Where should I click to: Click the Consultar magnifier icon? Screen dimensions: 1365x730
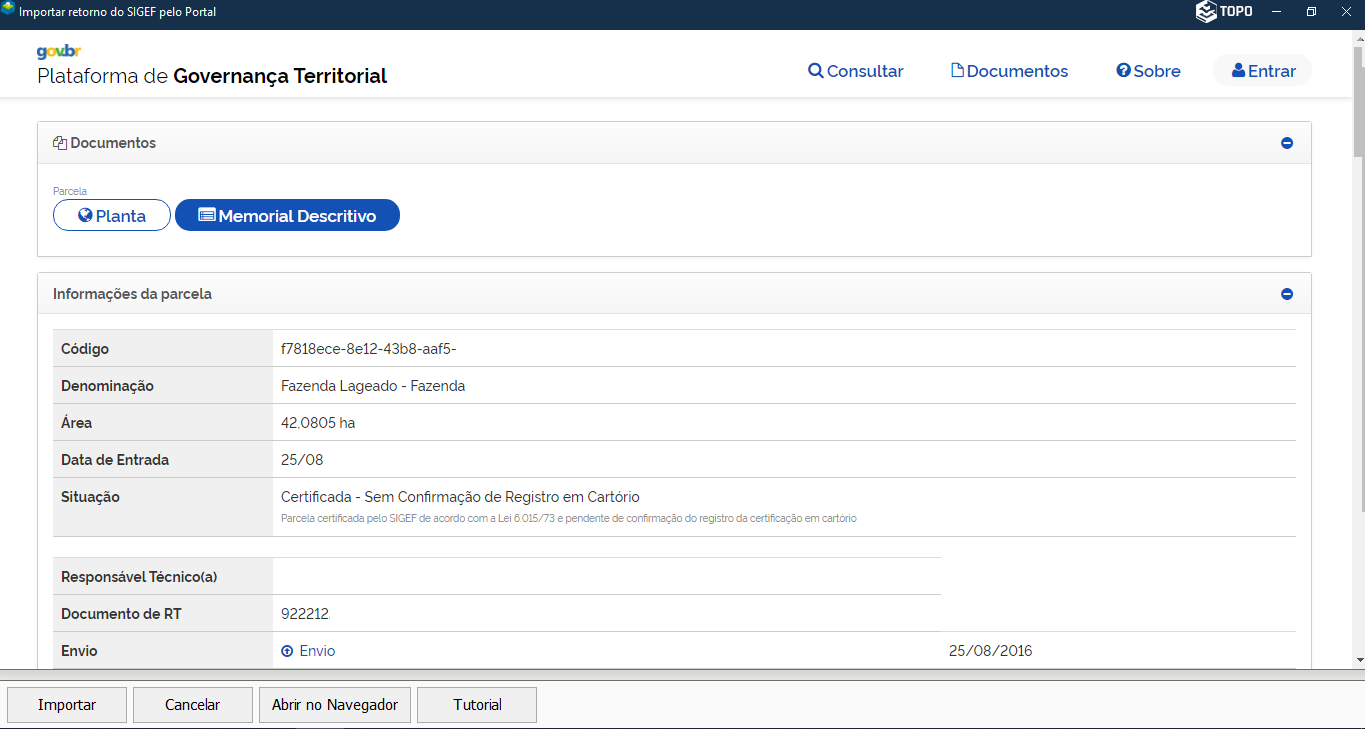click(816, 71)
